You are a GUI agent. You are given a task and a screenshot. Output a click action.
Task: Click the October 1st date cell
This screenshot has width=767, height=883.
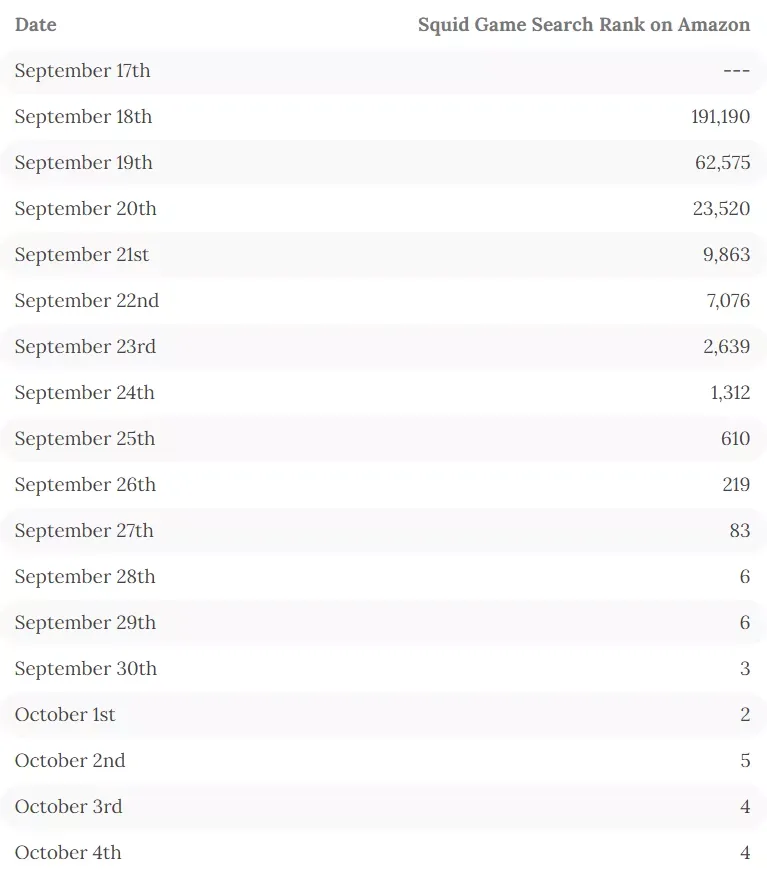click(65, 715)
